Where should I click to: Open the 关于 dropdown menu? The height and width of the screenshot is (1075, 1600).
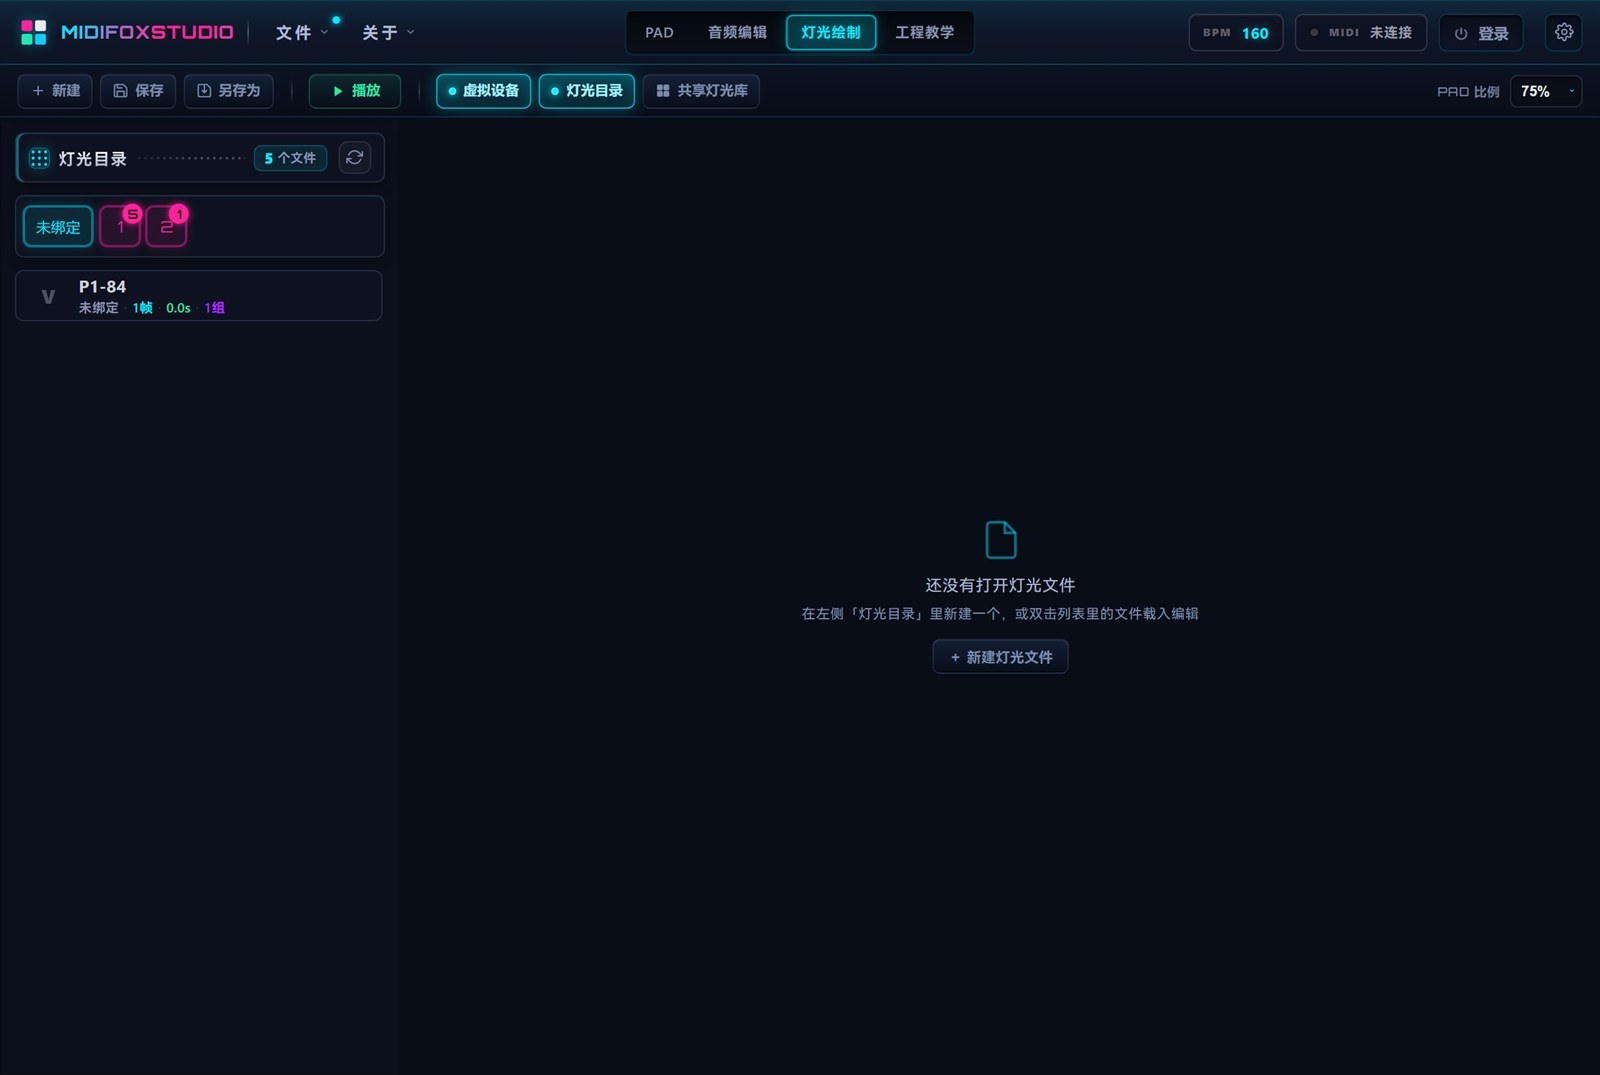[x=387, y=33]
